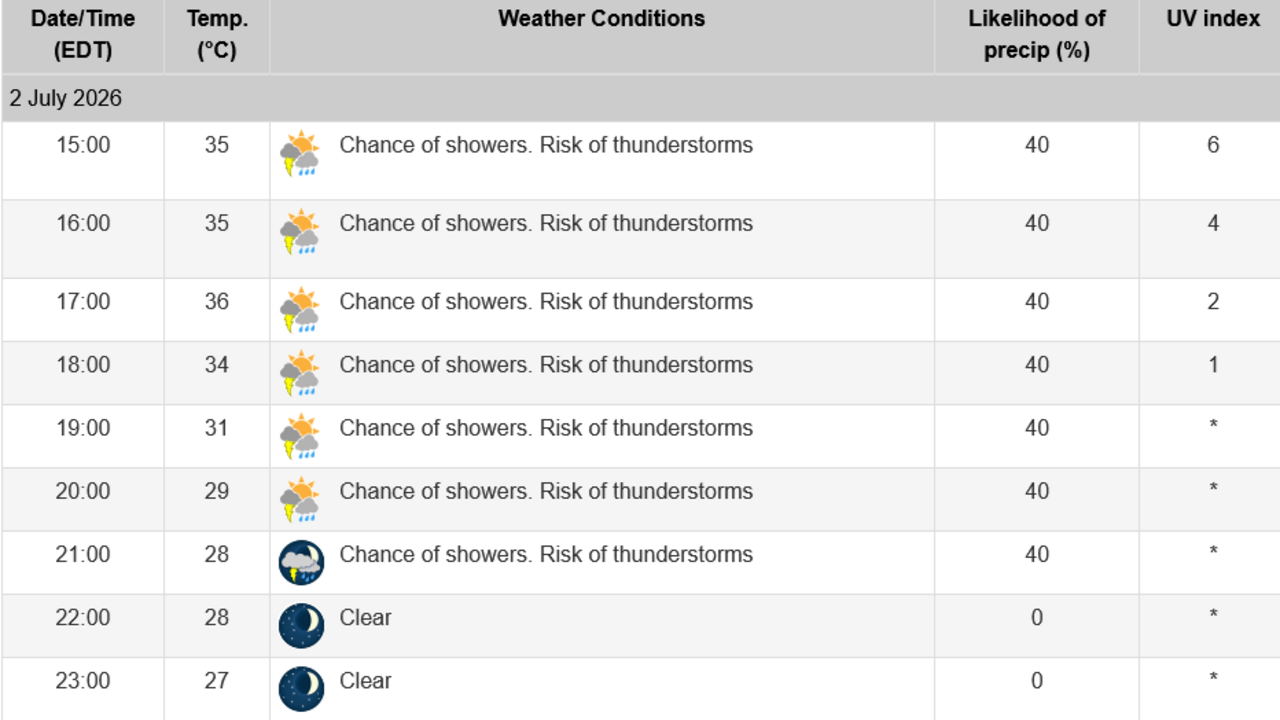1280x720 pixels.
Task: Click the 21:00 night thunderstorm icon
Action: click(301, 563)
